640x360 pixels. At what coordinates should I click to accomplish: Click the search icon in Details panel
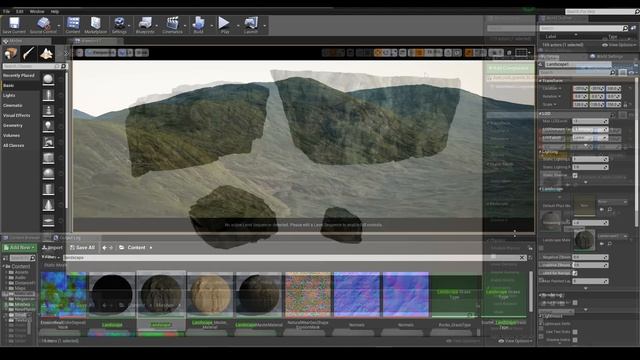[612, 73]
